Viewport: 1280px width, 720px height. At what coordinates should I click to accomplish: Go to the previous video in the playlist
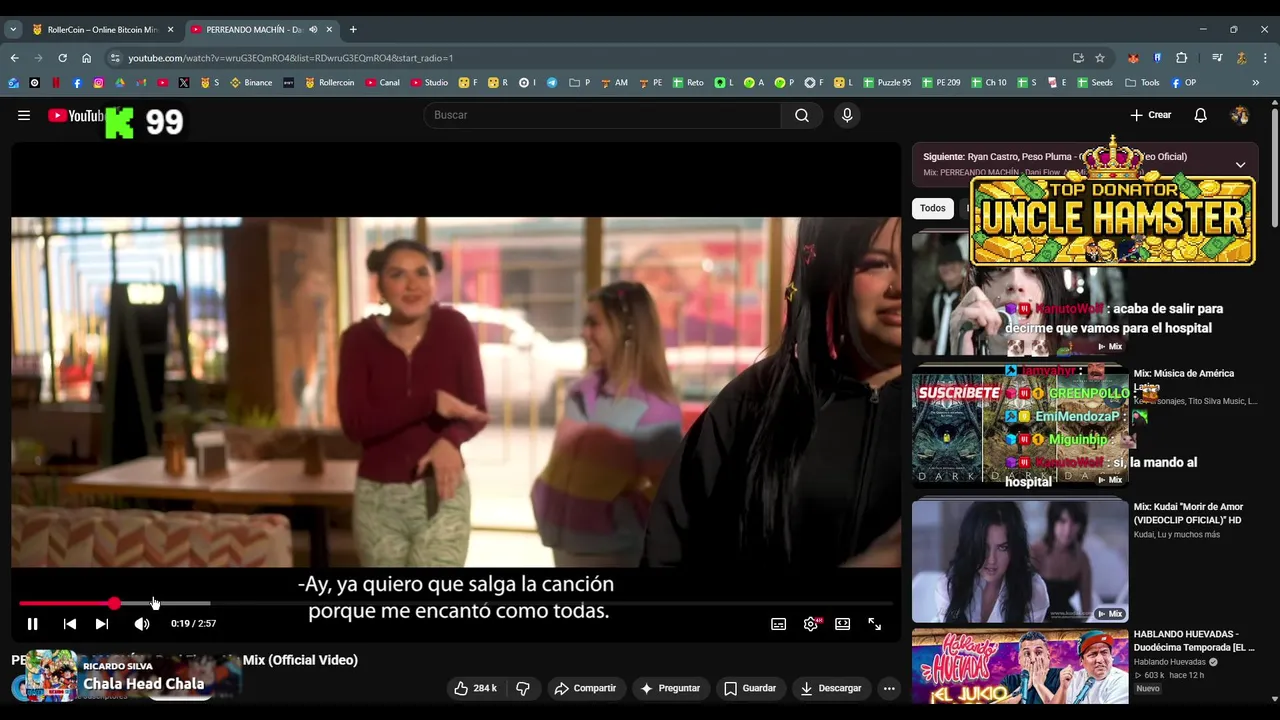69,624
